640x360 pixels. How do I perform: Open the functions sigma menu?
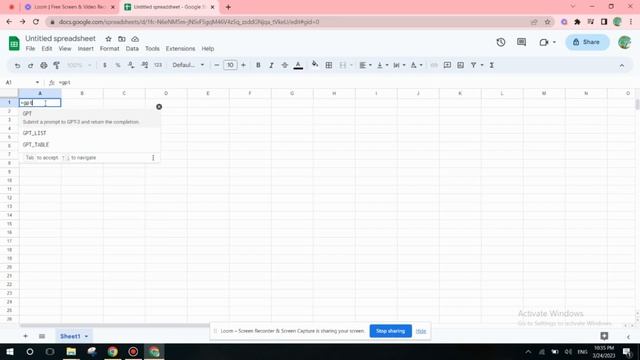491,65
